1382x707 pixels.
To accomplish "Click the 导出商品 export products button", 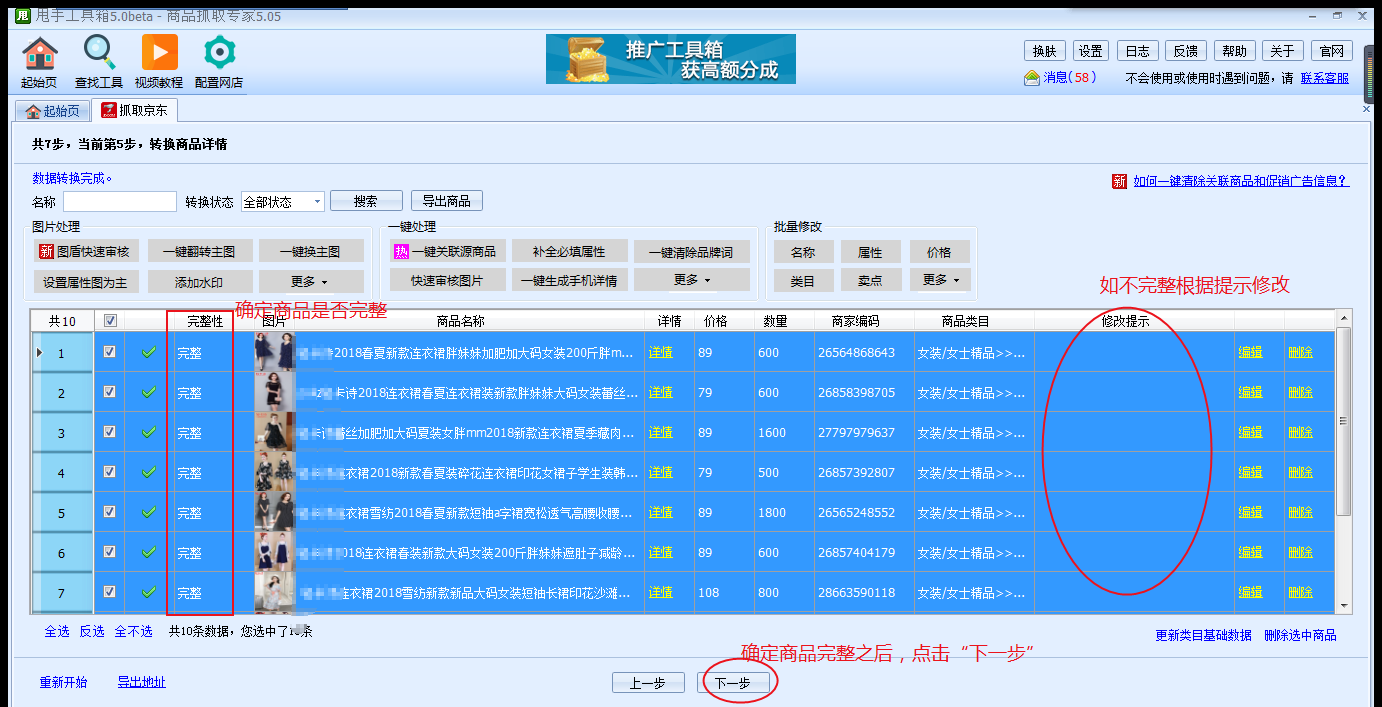I will 446,201.
